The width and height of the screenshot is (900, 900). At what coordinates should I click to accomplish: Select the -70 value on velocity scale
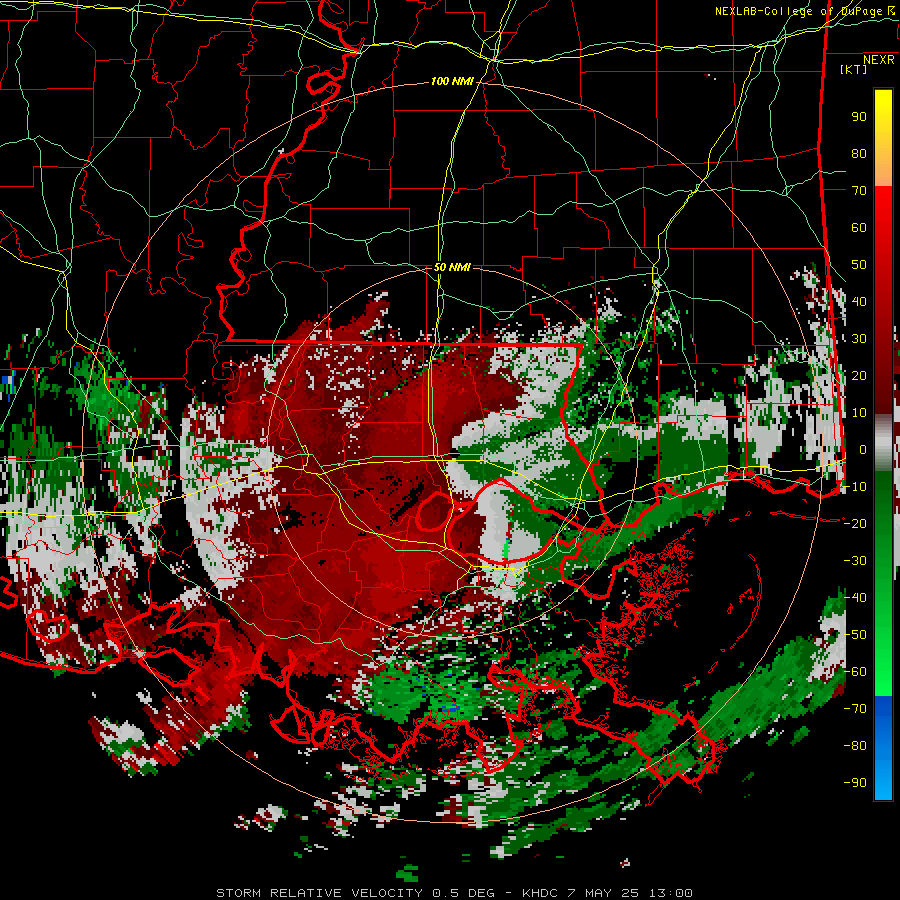855,709
